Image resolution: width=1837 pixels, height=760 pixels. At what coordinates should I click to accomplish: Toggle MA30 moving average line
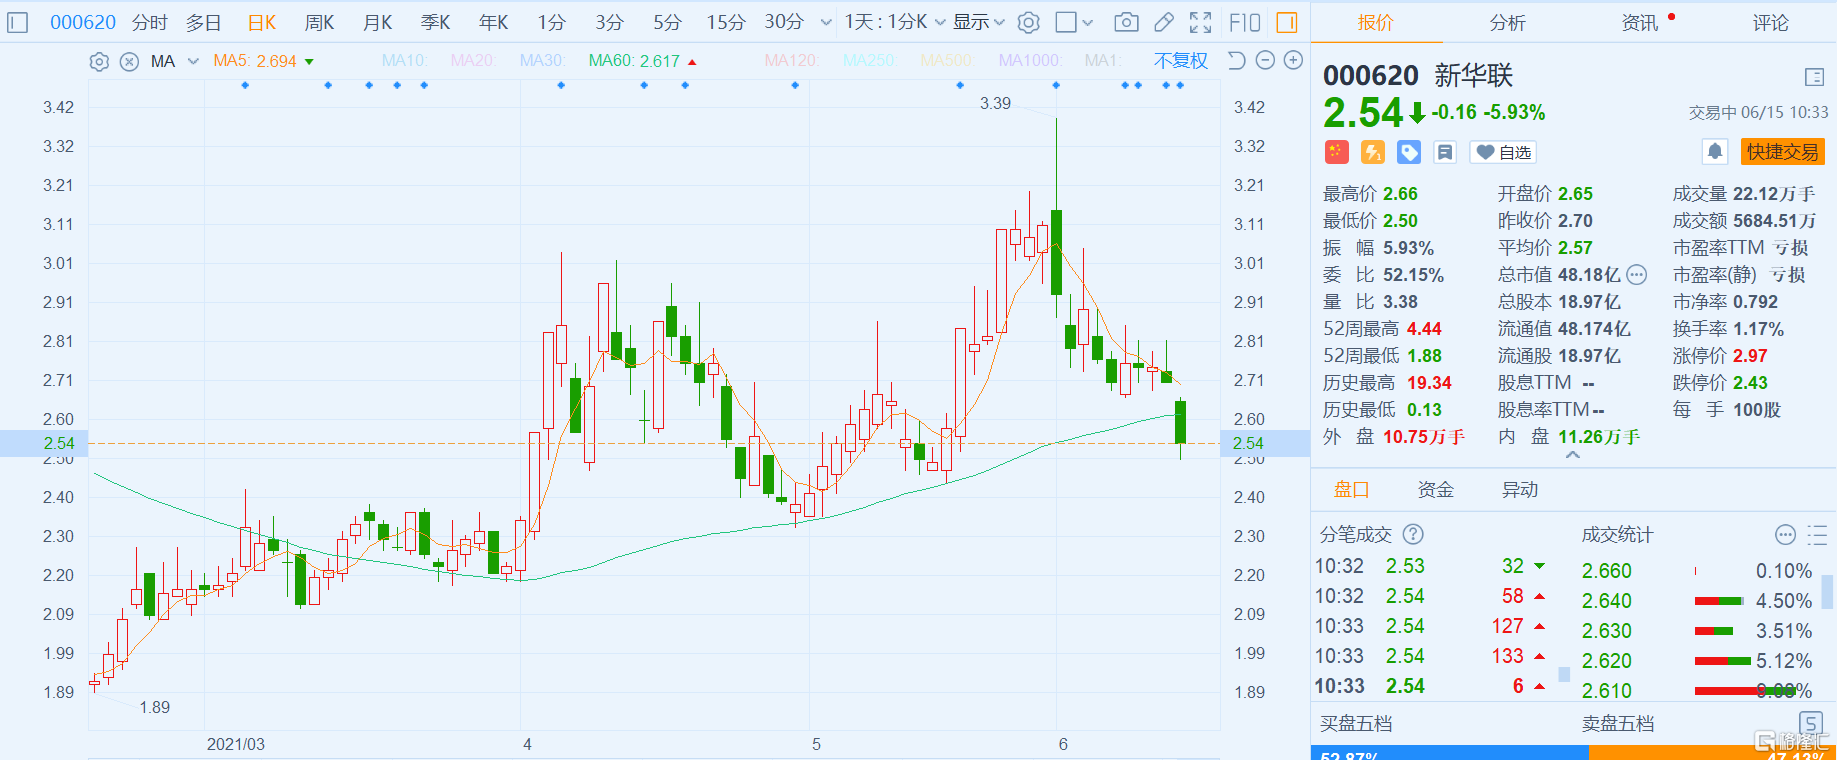pyautogui.click(x=542, y=61)
